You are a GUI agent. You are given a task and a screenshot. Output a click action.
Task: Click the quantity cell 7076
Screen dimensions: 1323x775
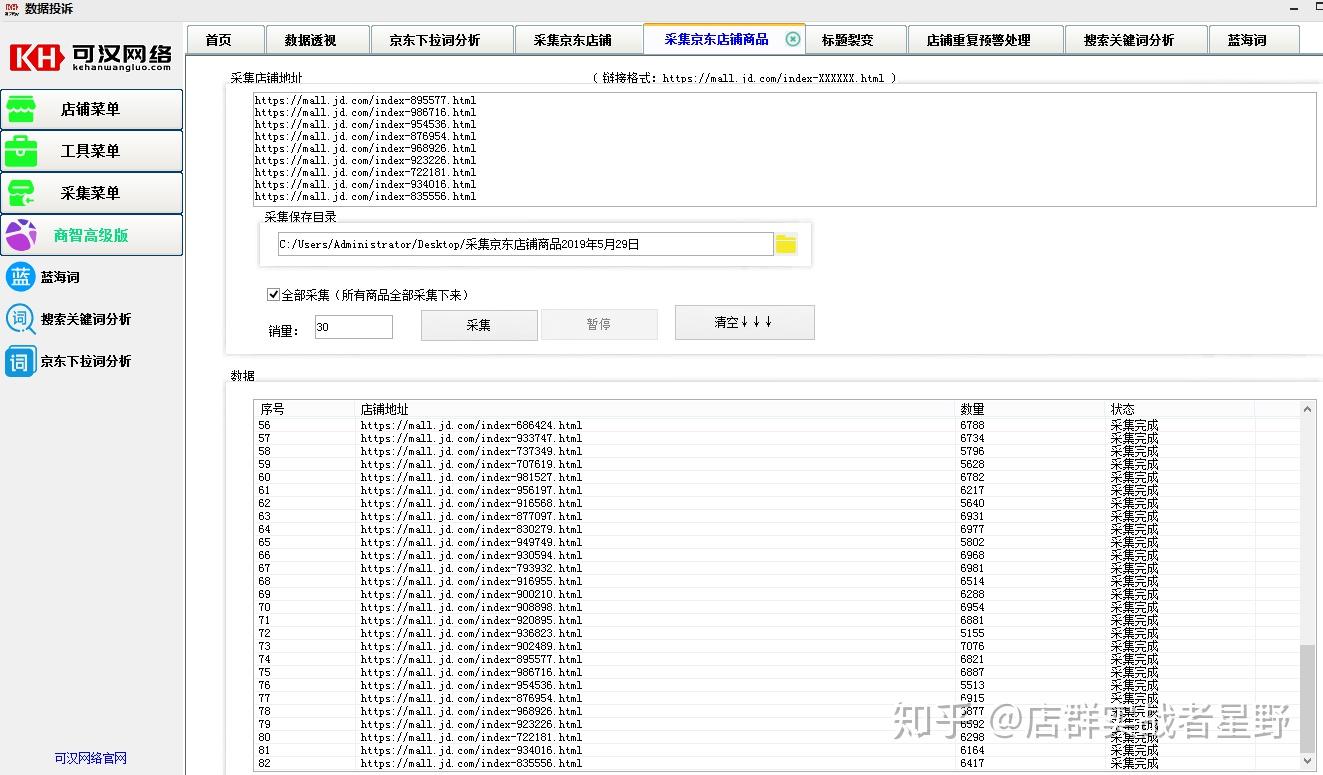[x=972, y=646]
